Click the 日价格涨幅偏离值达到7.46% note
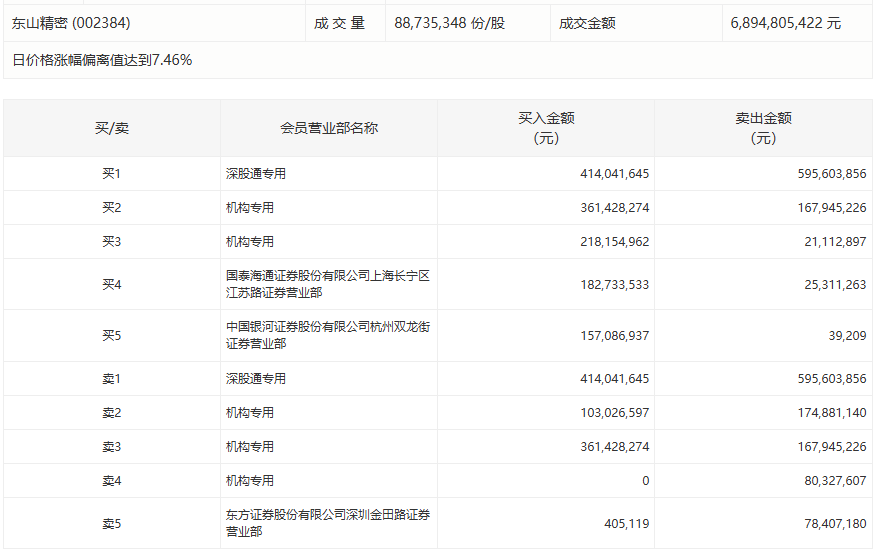 [x=102, y=60]
